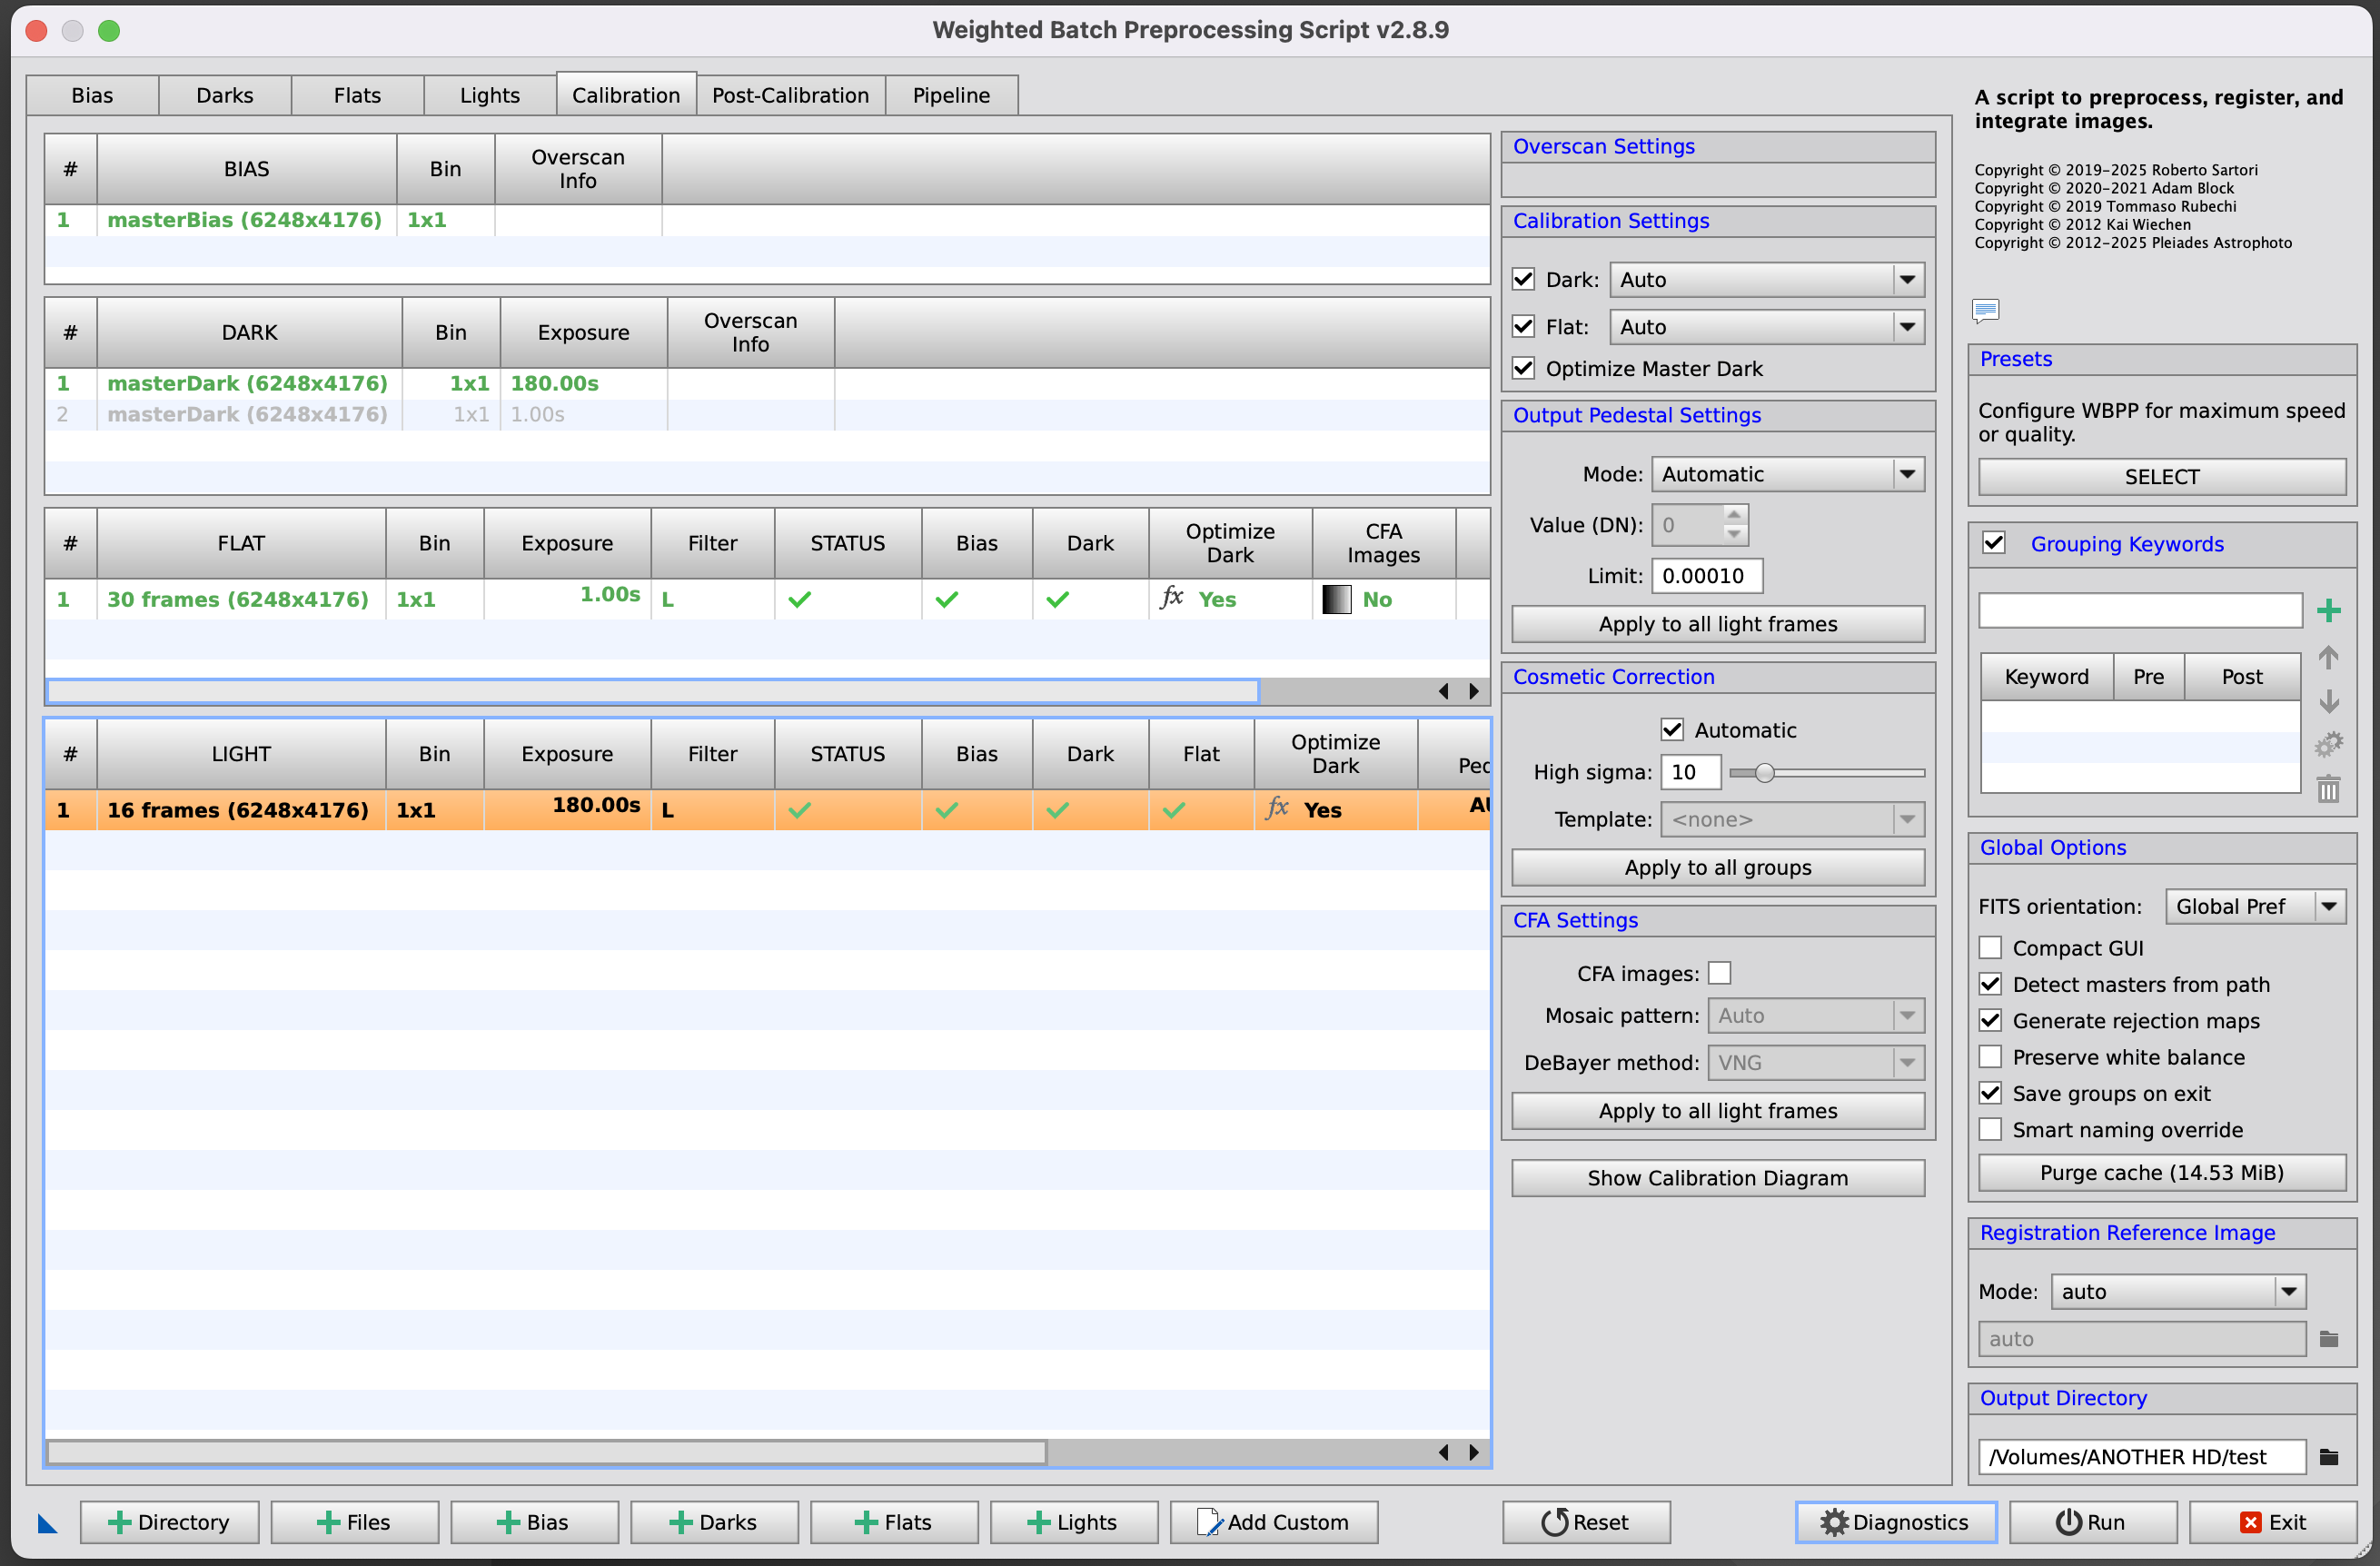The height and width of the screenshot is (1566, 2380).
Task: Enable the CFA images checkbox
Action: [1719, 973]
